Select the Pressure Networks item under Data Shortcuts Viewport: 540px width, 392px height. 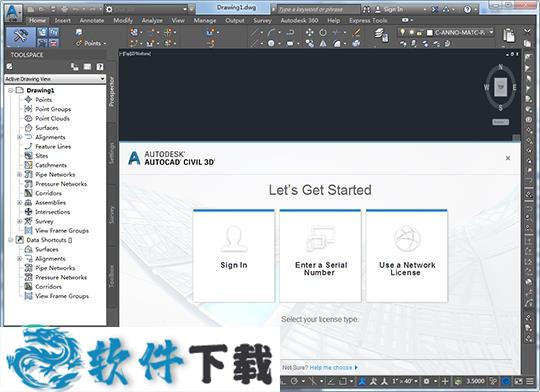tap(61, 277)
